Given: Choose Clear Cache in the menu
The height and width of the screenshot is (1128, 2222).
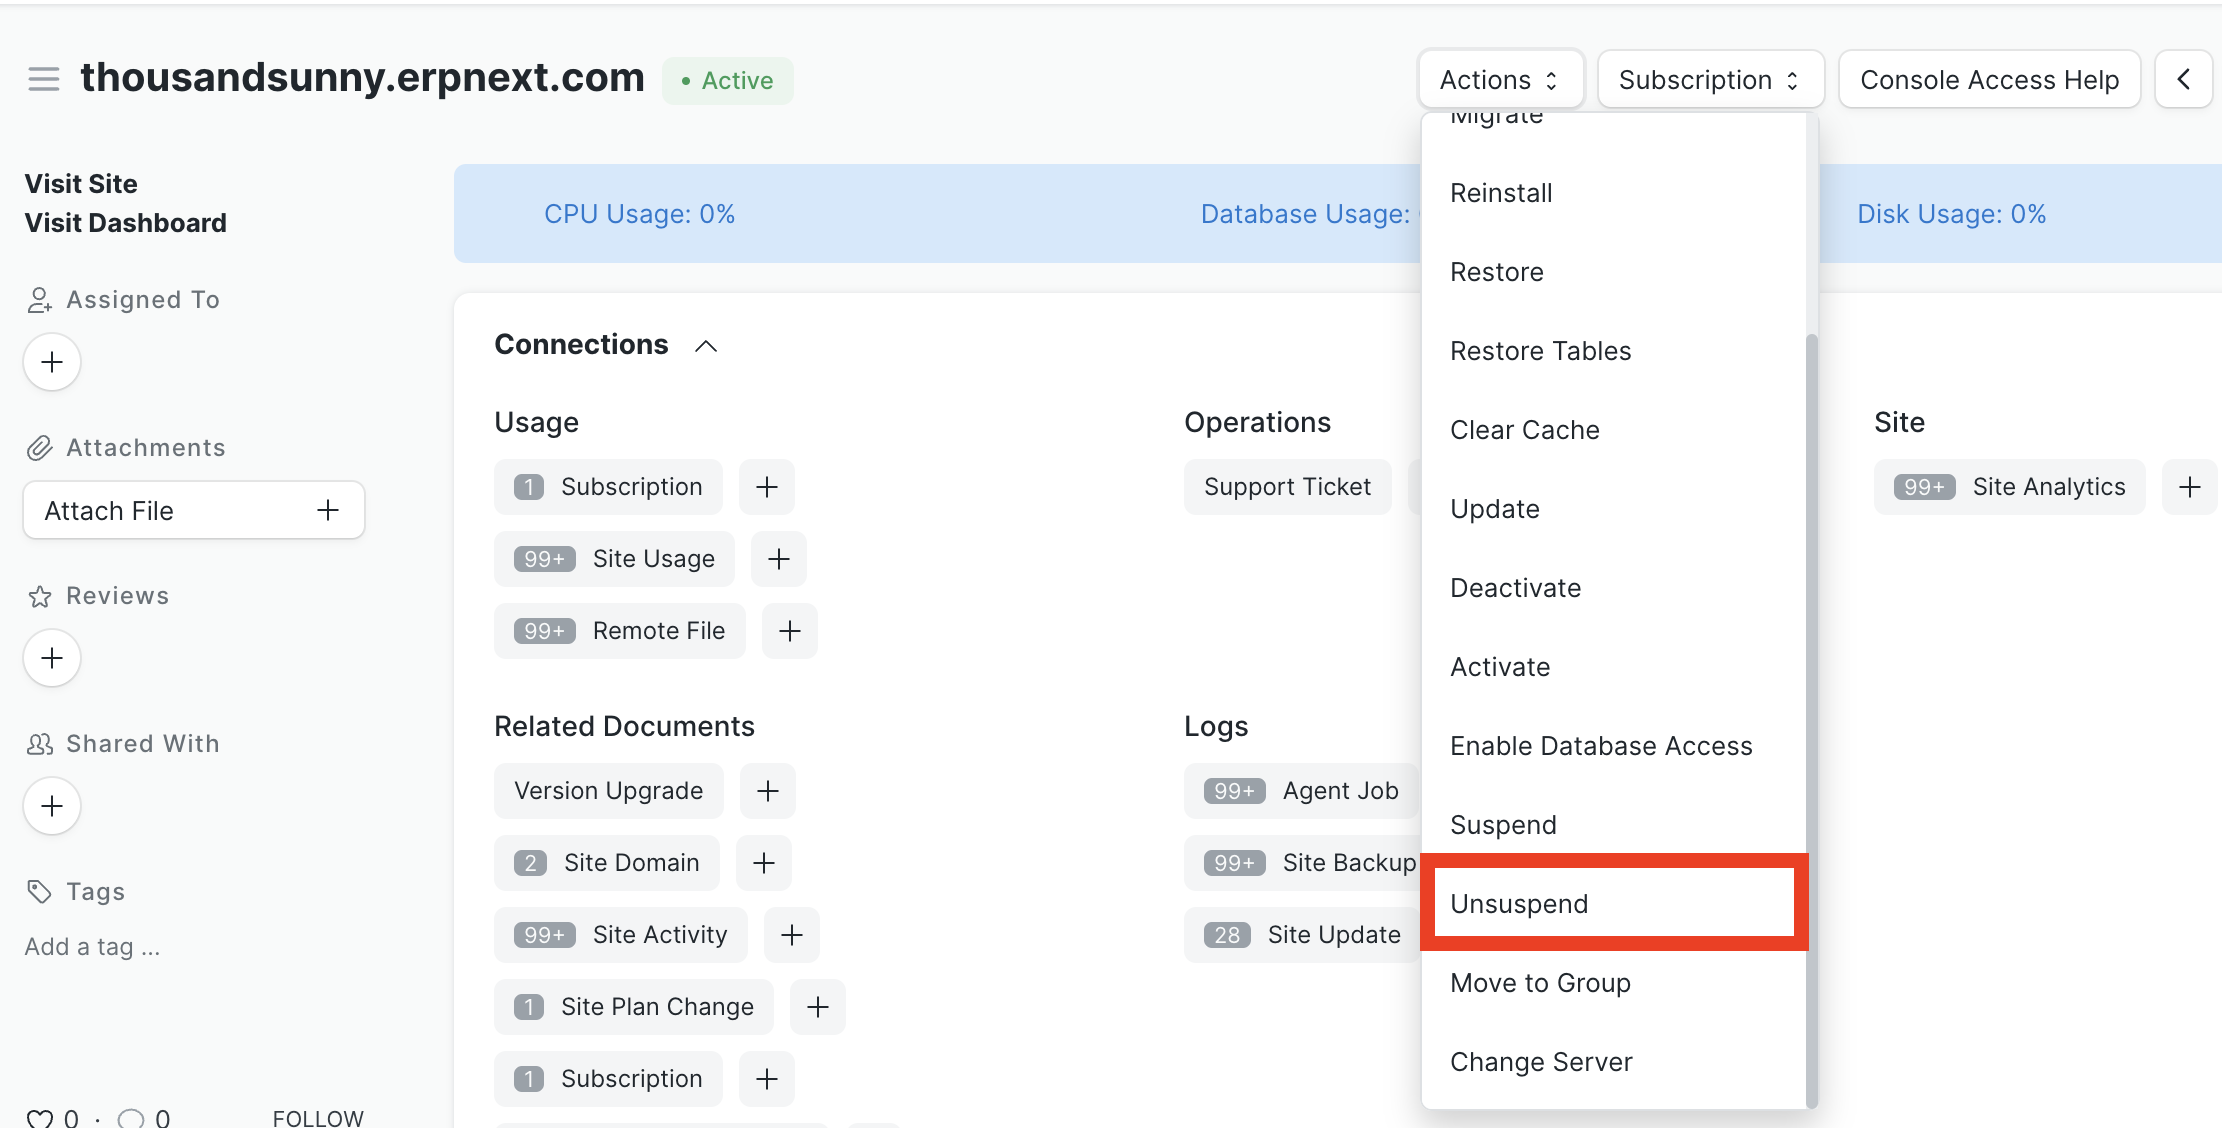Looking at the screenshot, I should (x=1524, y=430).
